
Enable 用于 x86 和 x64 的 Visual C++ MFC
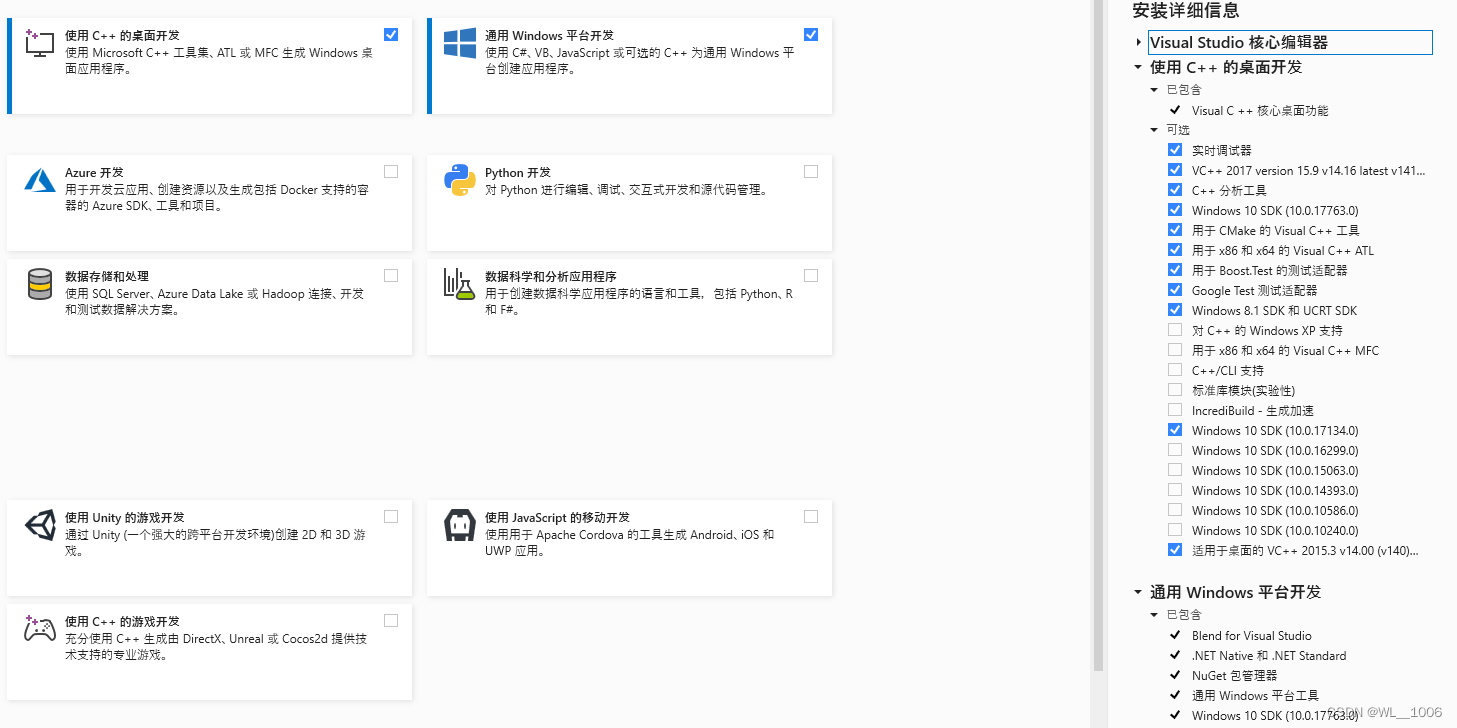(1175, 349)
